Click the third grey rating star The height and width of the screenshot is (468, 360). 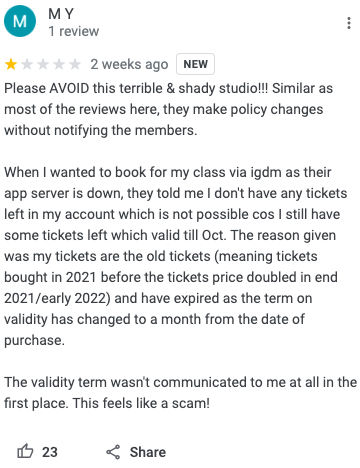(x=43, y=64)
